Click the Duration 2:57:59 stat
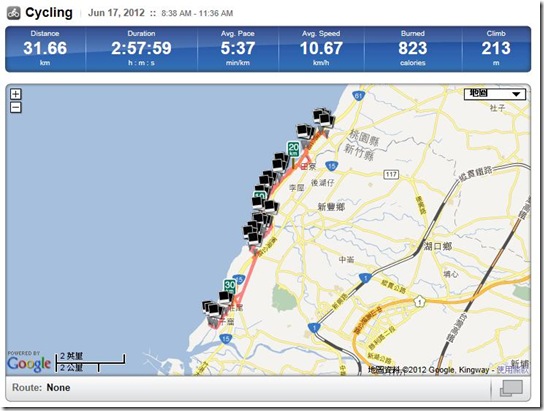Image resolution: width=544 pixels, height=411 pixels. click(x=141, y=49)
